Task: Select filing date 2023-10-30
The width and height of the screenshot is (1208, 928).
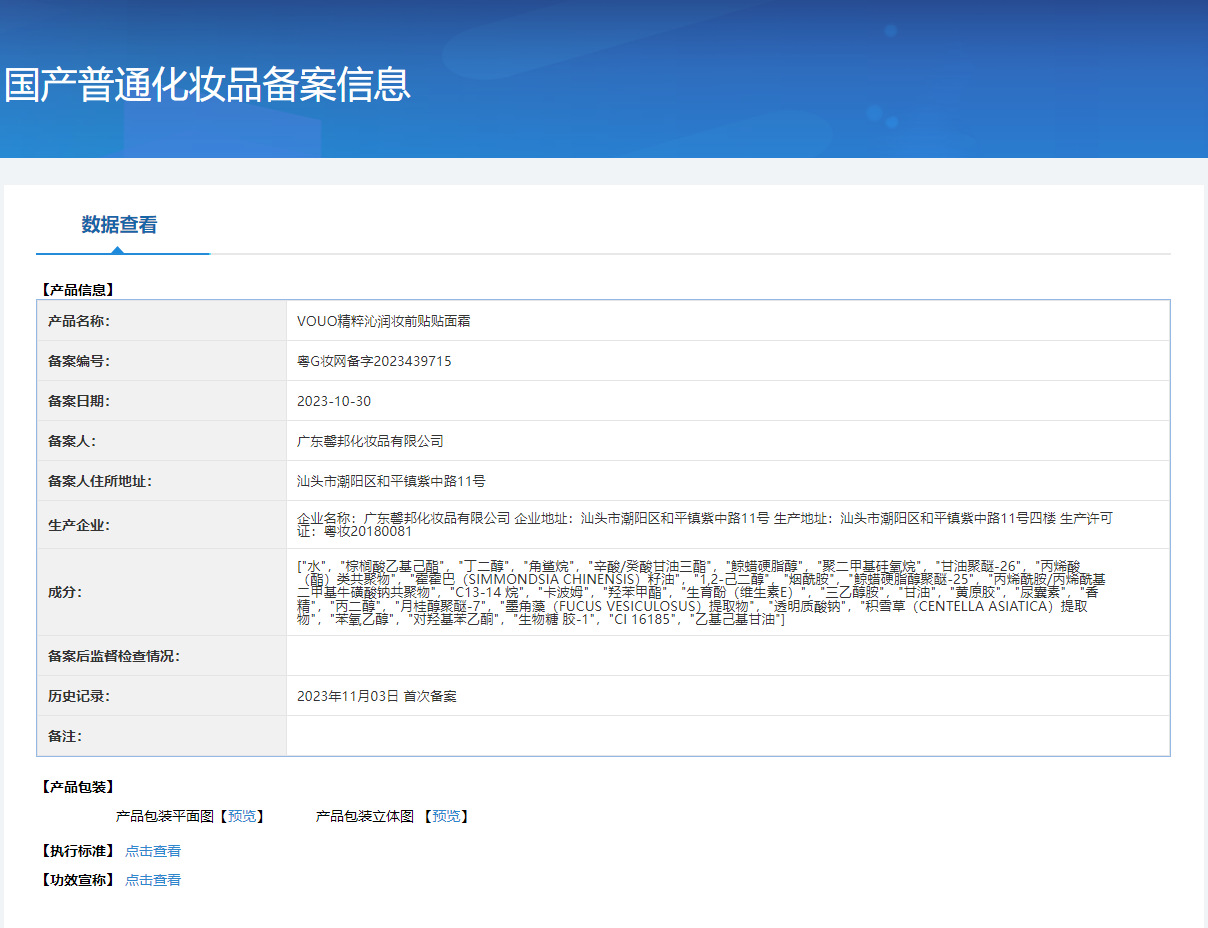Action: click(334, 401)
